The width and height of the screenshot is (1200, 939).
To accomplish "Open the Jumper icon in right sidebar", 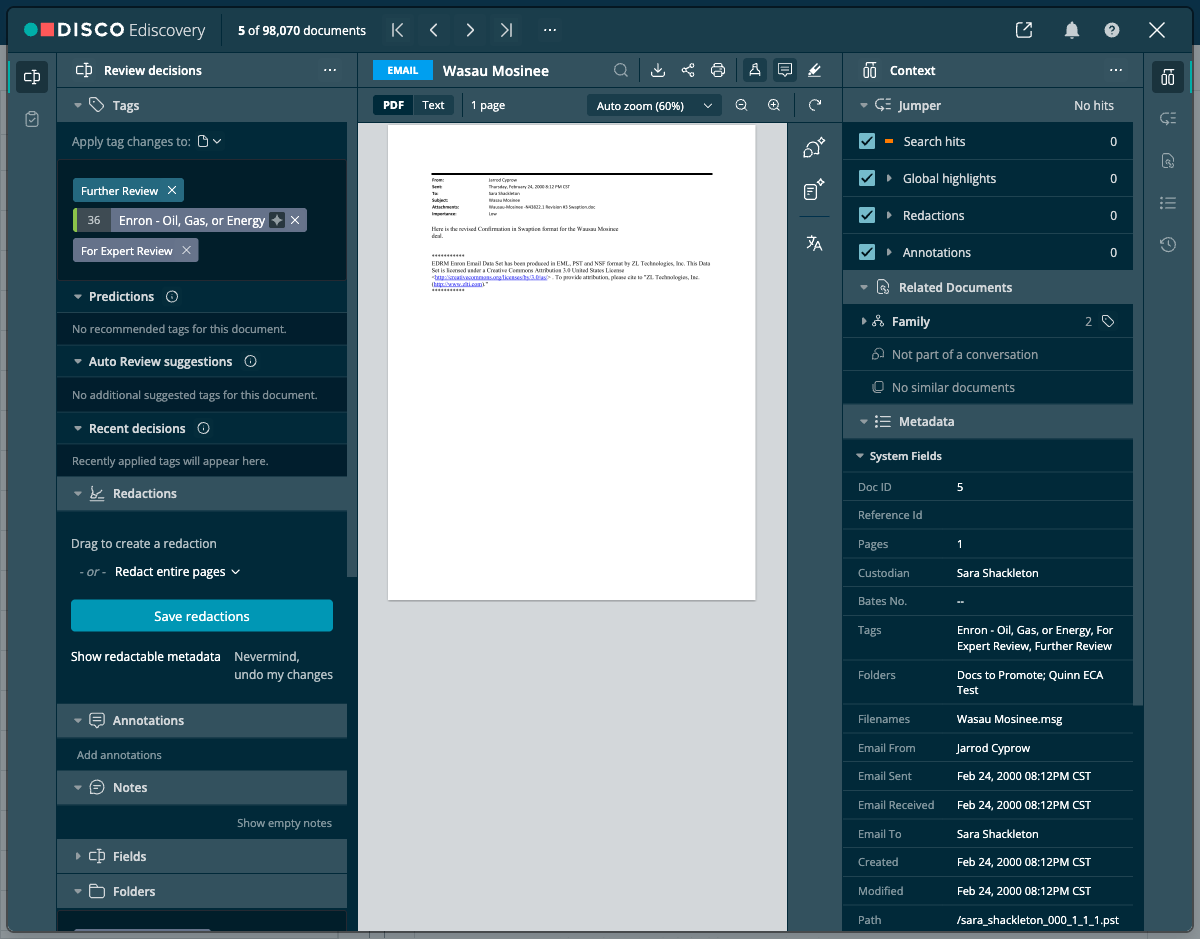I will coord(1168,119).
